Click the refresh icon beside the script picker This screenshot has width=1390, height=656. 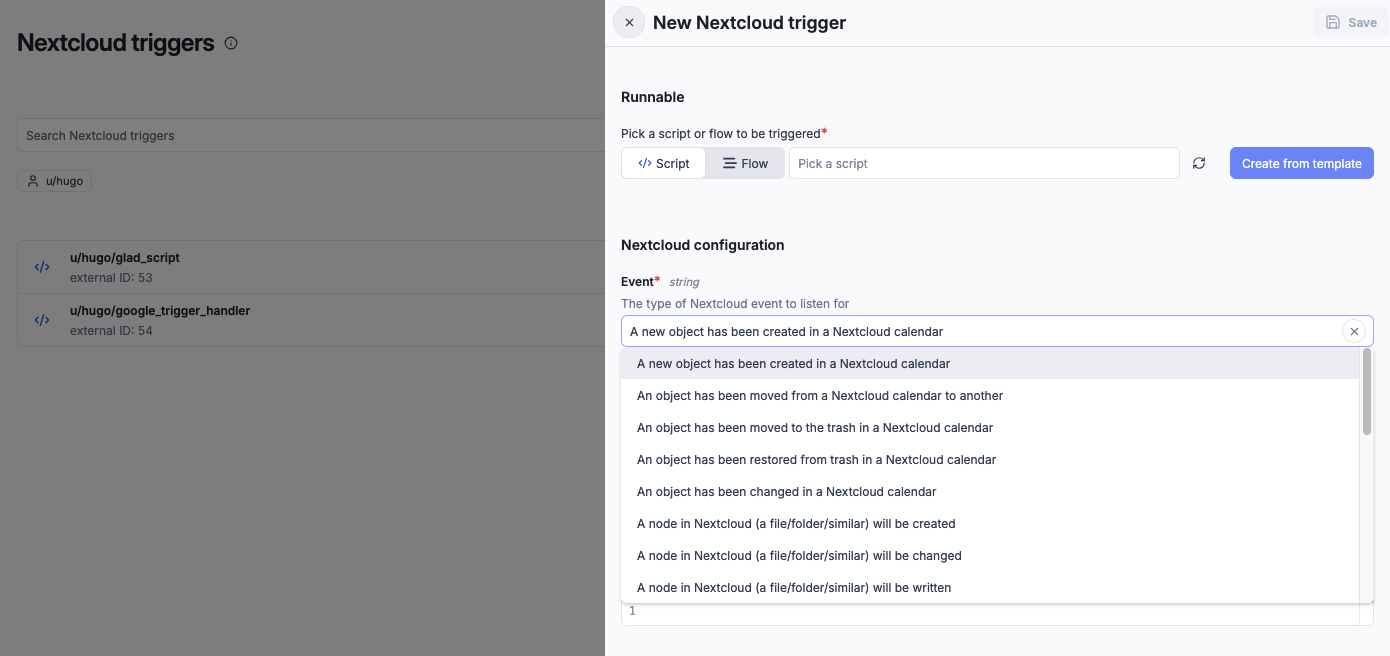1199,163
